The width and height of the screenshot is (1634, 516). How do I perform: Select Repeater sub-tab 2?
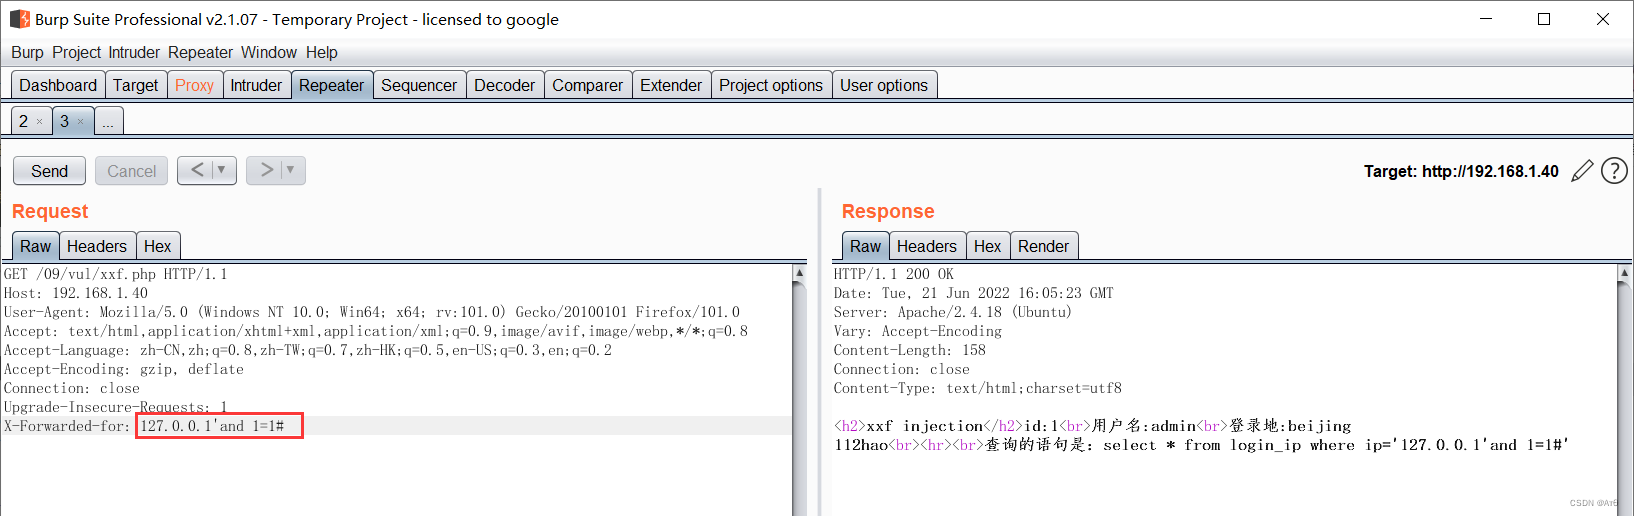point(24,121)
